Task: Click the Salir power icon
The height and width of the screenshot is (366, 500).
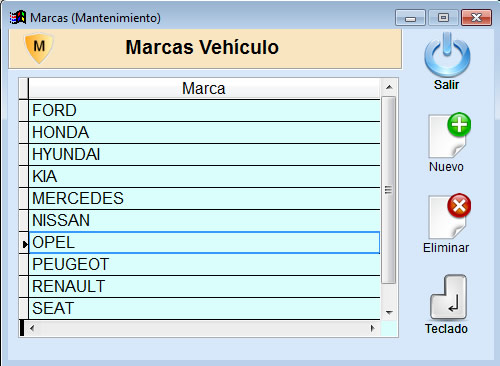Action: tap(447, 55)
